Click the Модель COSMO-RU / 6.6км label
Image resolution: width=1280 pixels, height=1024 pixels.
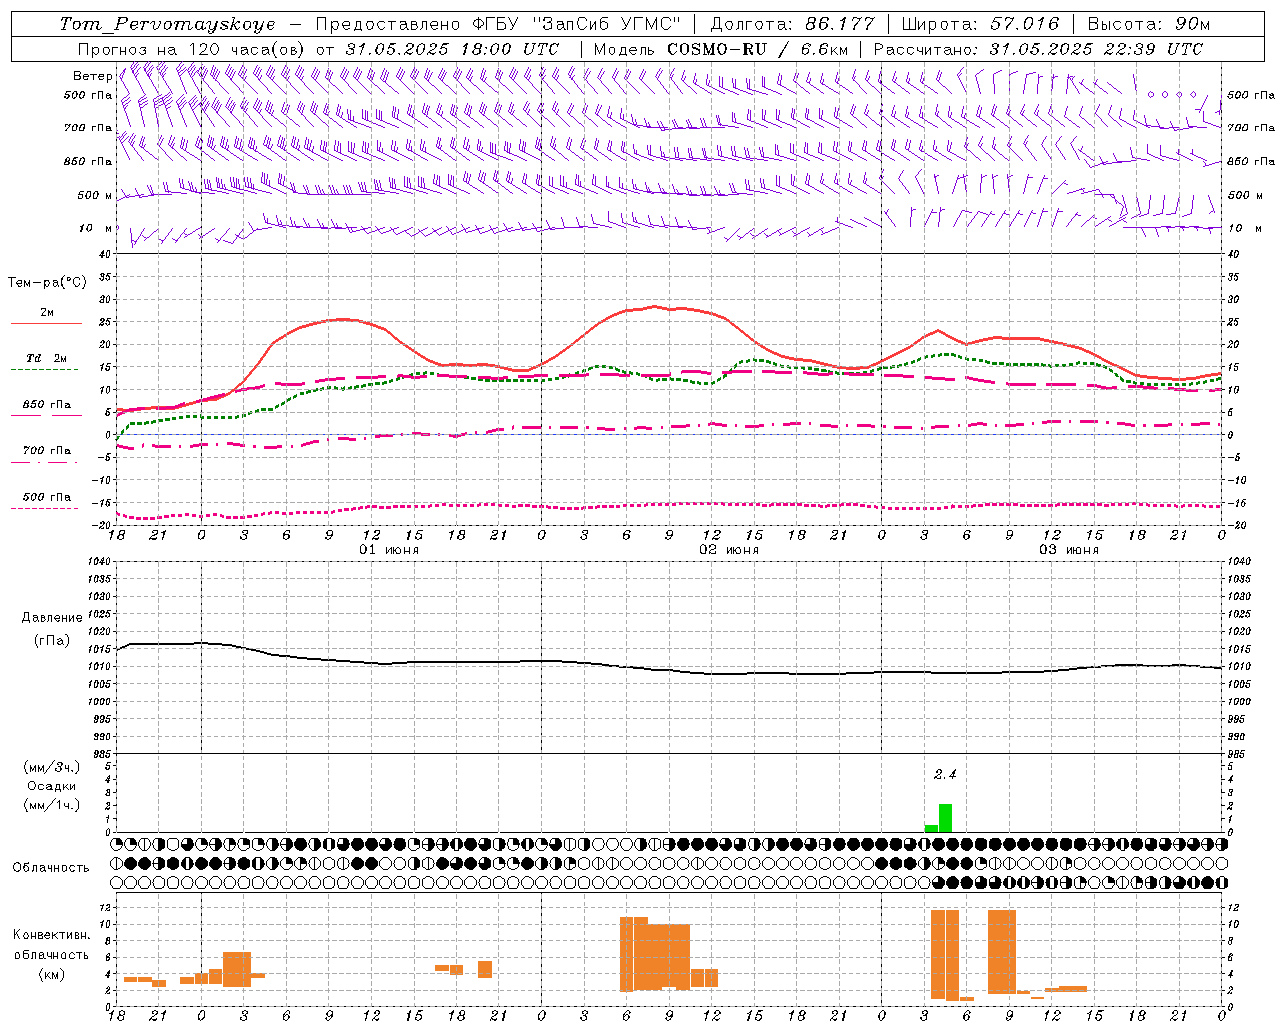pyautogui.click(x=720, y=49)
